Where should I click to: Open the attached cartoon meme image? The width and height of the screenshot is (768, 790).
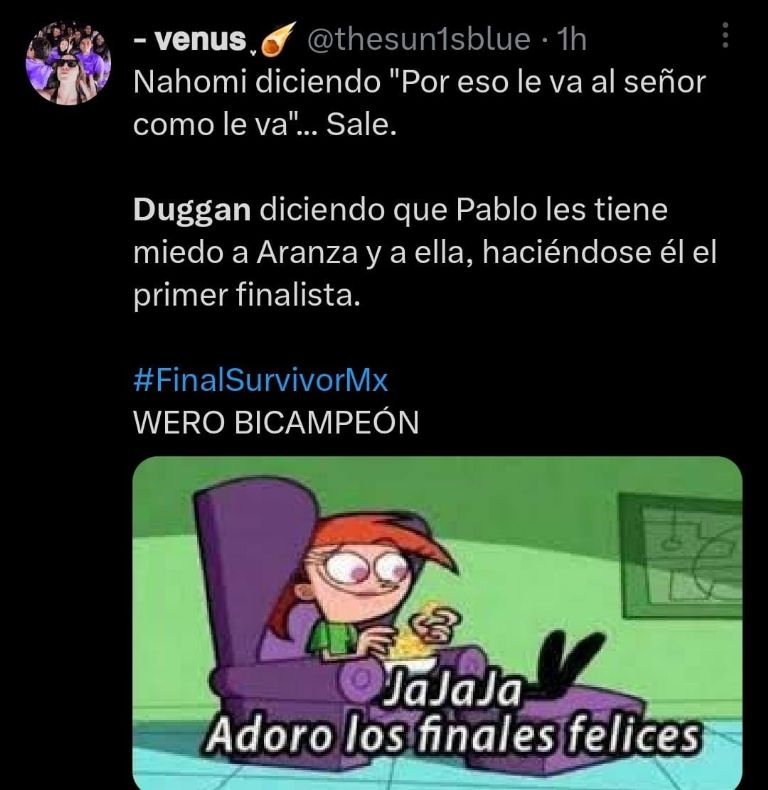point(437,623)
